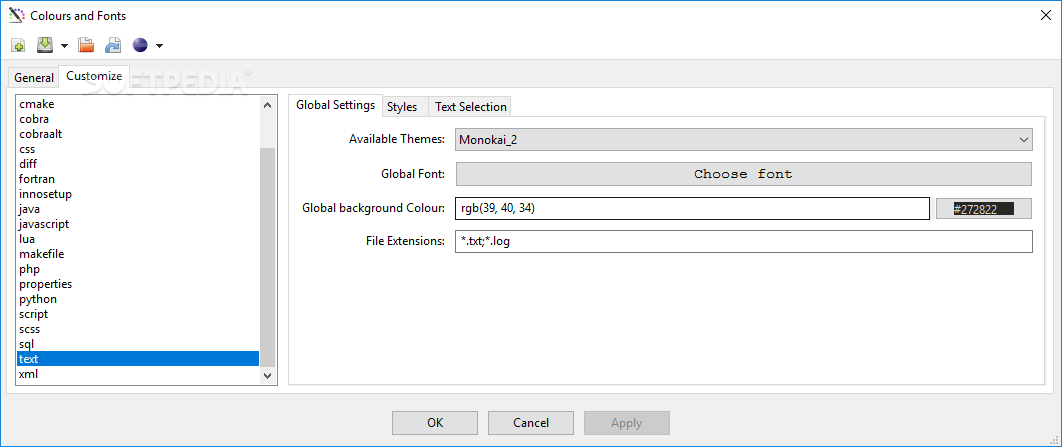Select python in the lexer list
1062x447 pixels.
point(137,299)
